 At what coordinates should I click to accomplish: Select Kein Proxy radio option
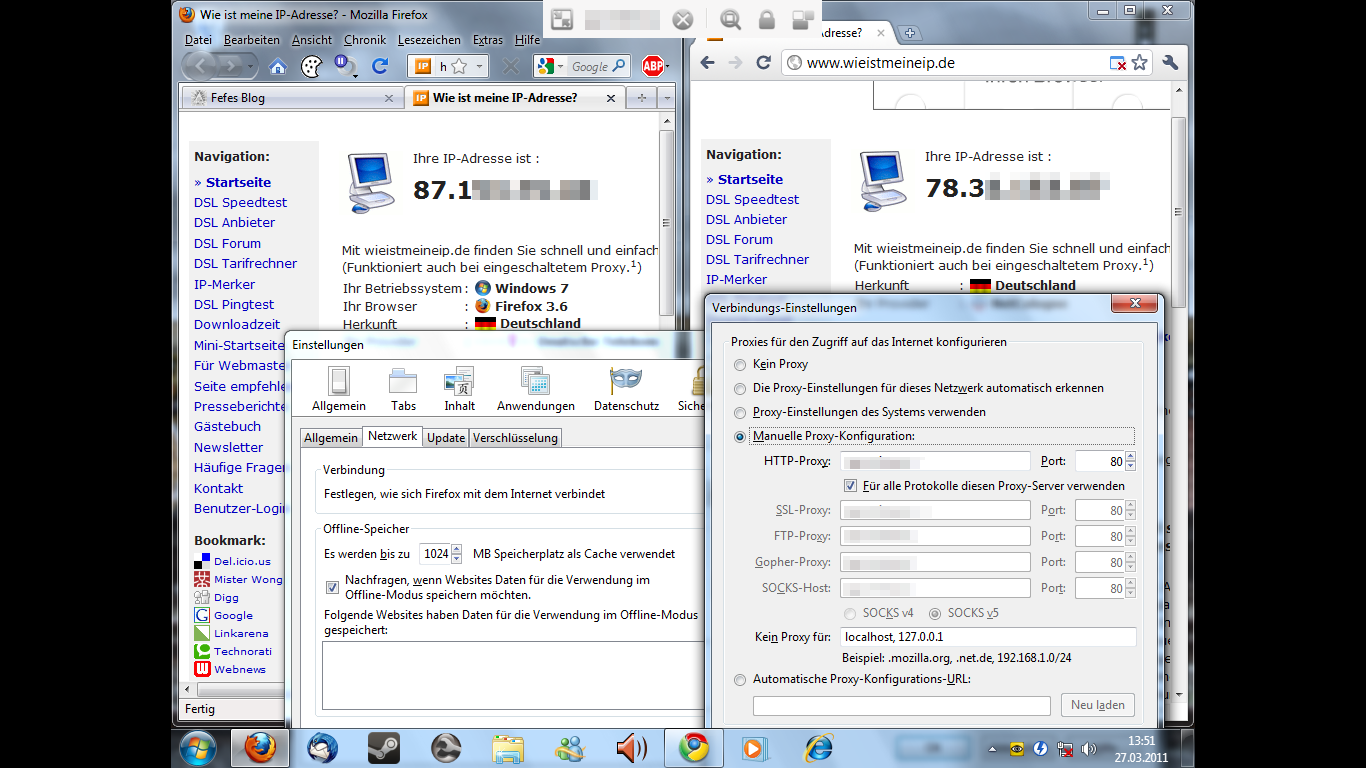(740, 365)
